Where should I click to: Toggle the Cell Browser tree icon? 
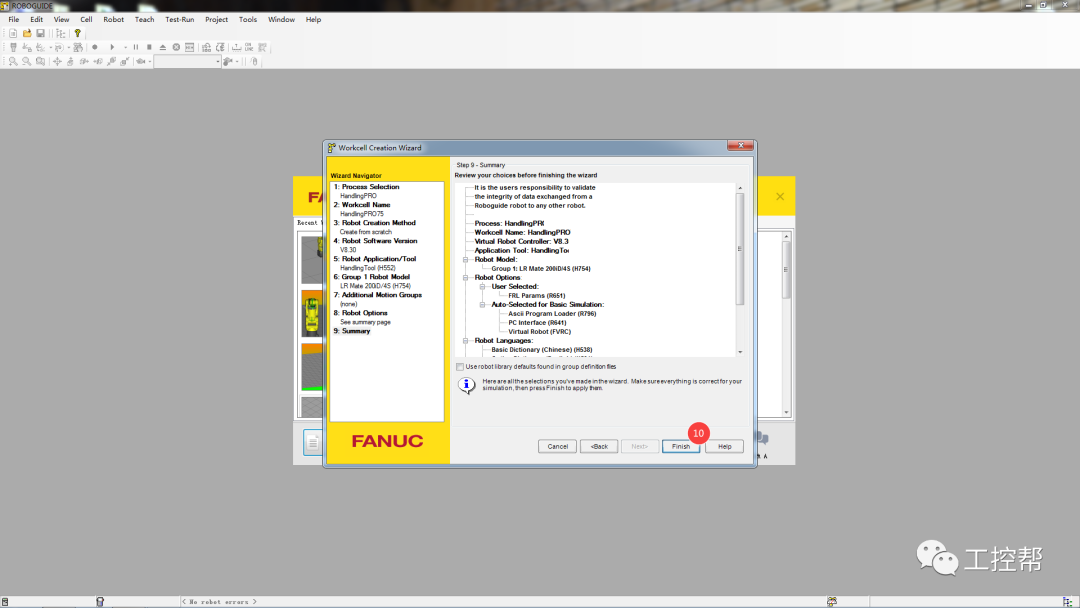tap(61, 33)
